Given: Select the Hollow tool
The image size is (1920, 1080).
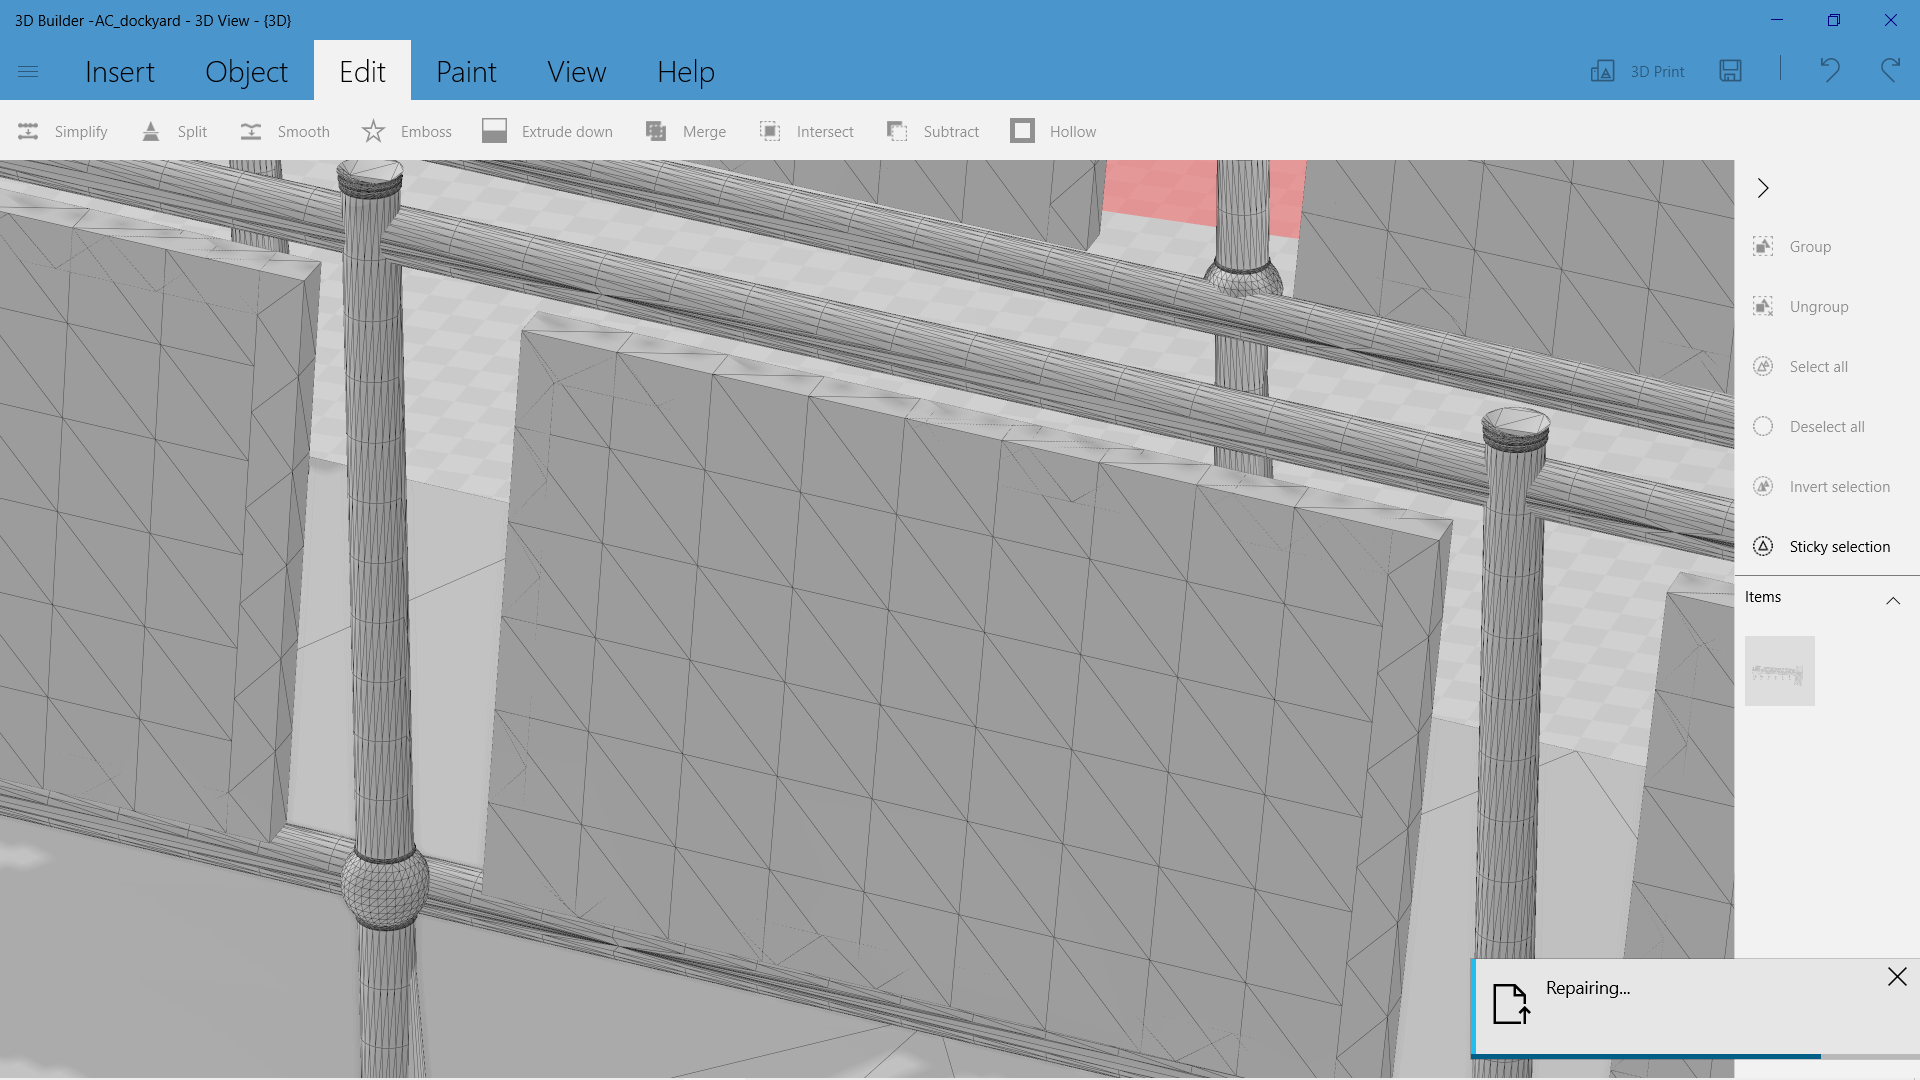Looking at the screenshot, I should [1053, 131].
